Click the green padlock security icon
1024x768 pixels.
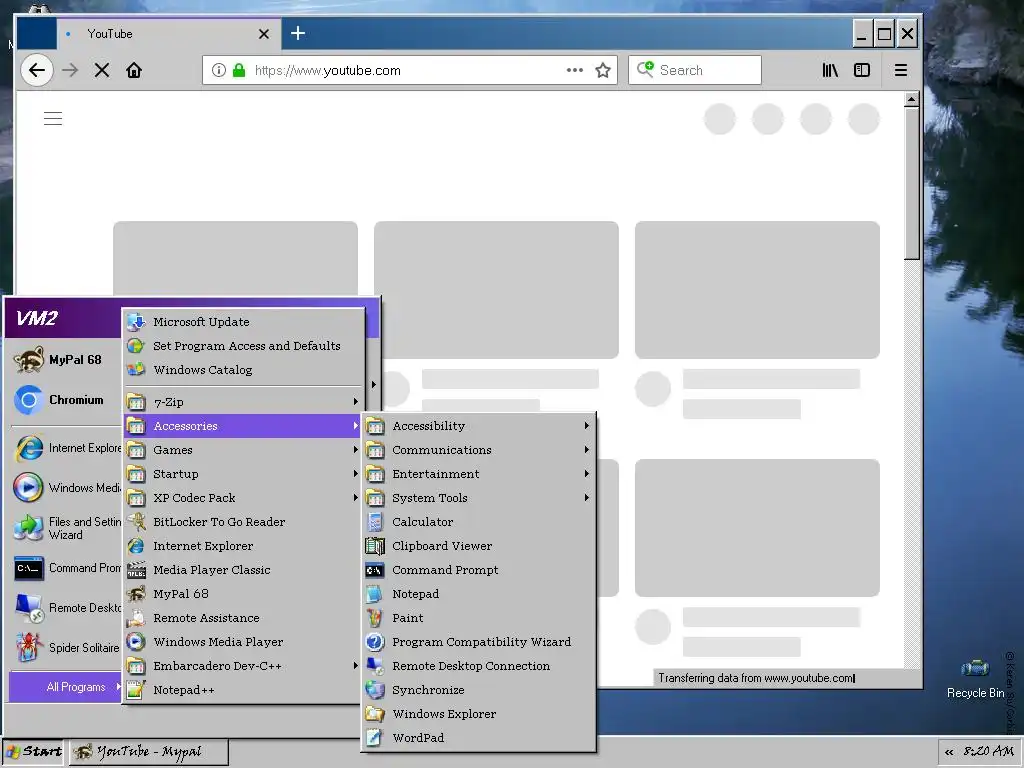click(x=239, y=70)
